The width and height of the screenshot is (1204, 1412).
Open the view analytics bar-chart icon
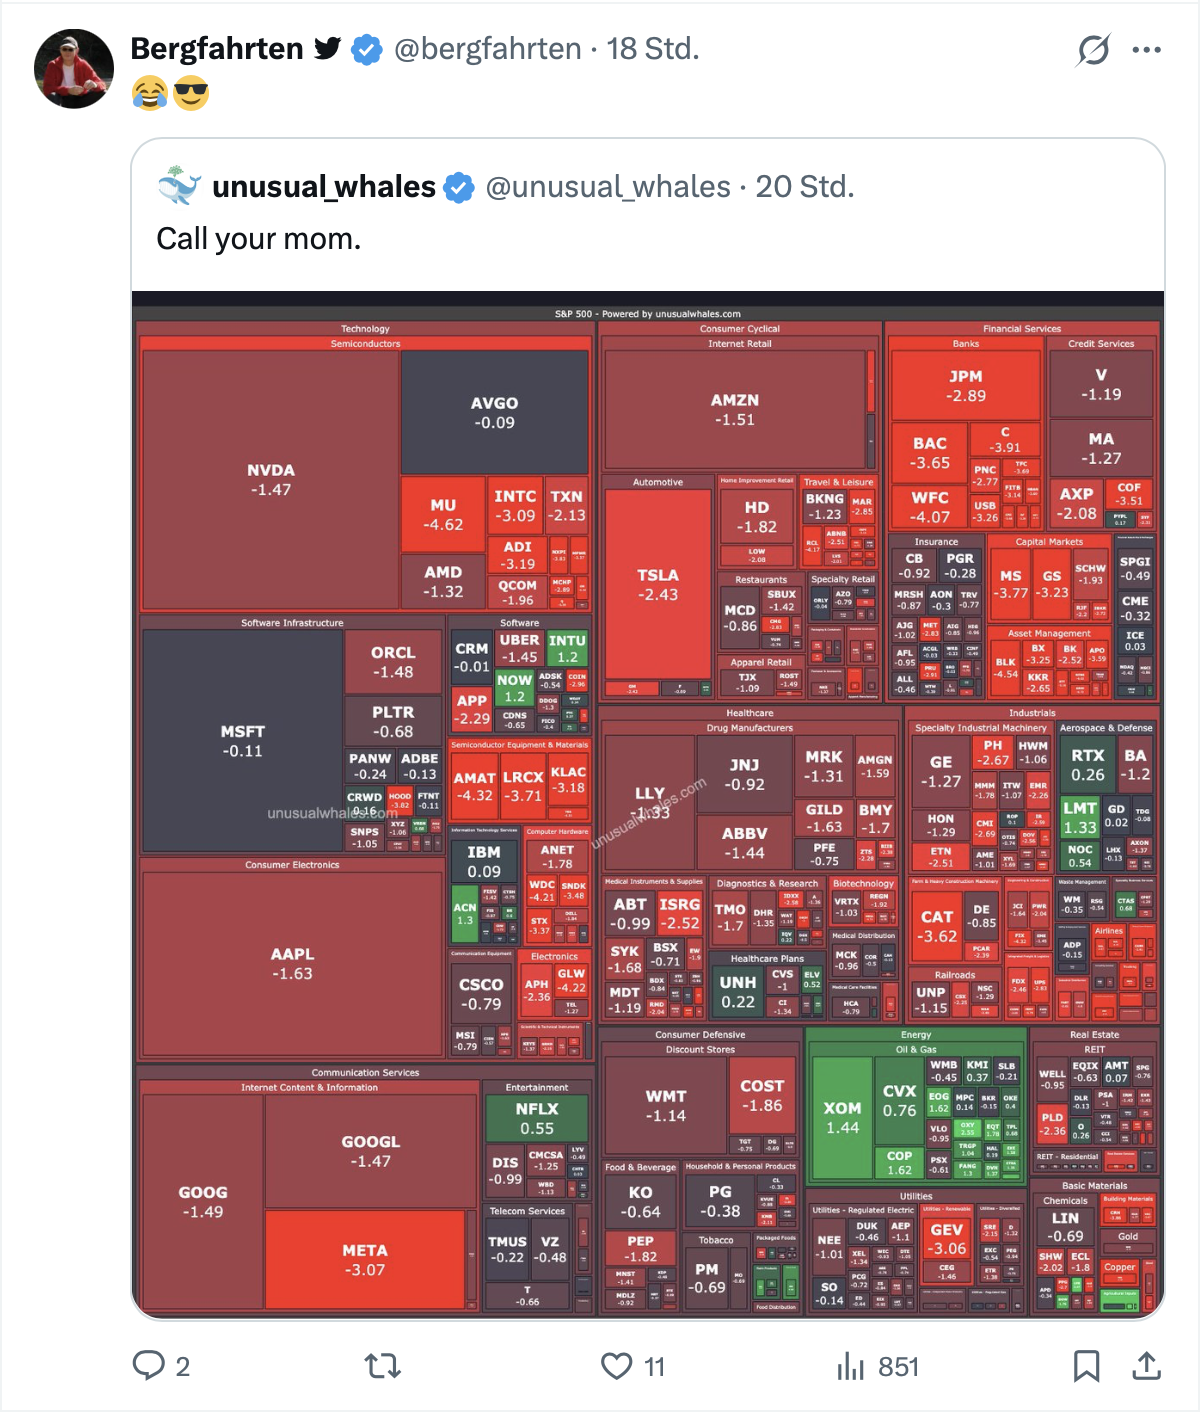click(x=850, y=1365)
